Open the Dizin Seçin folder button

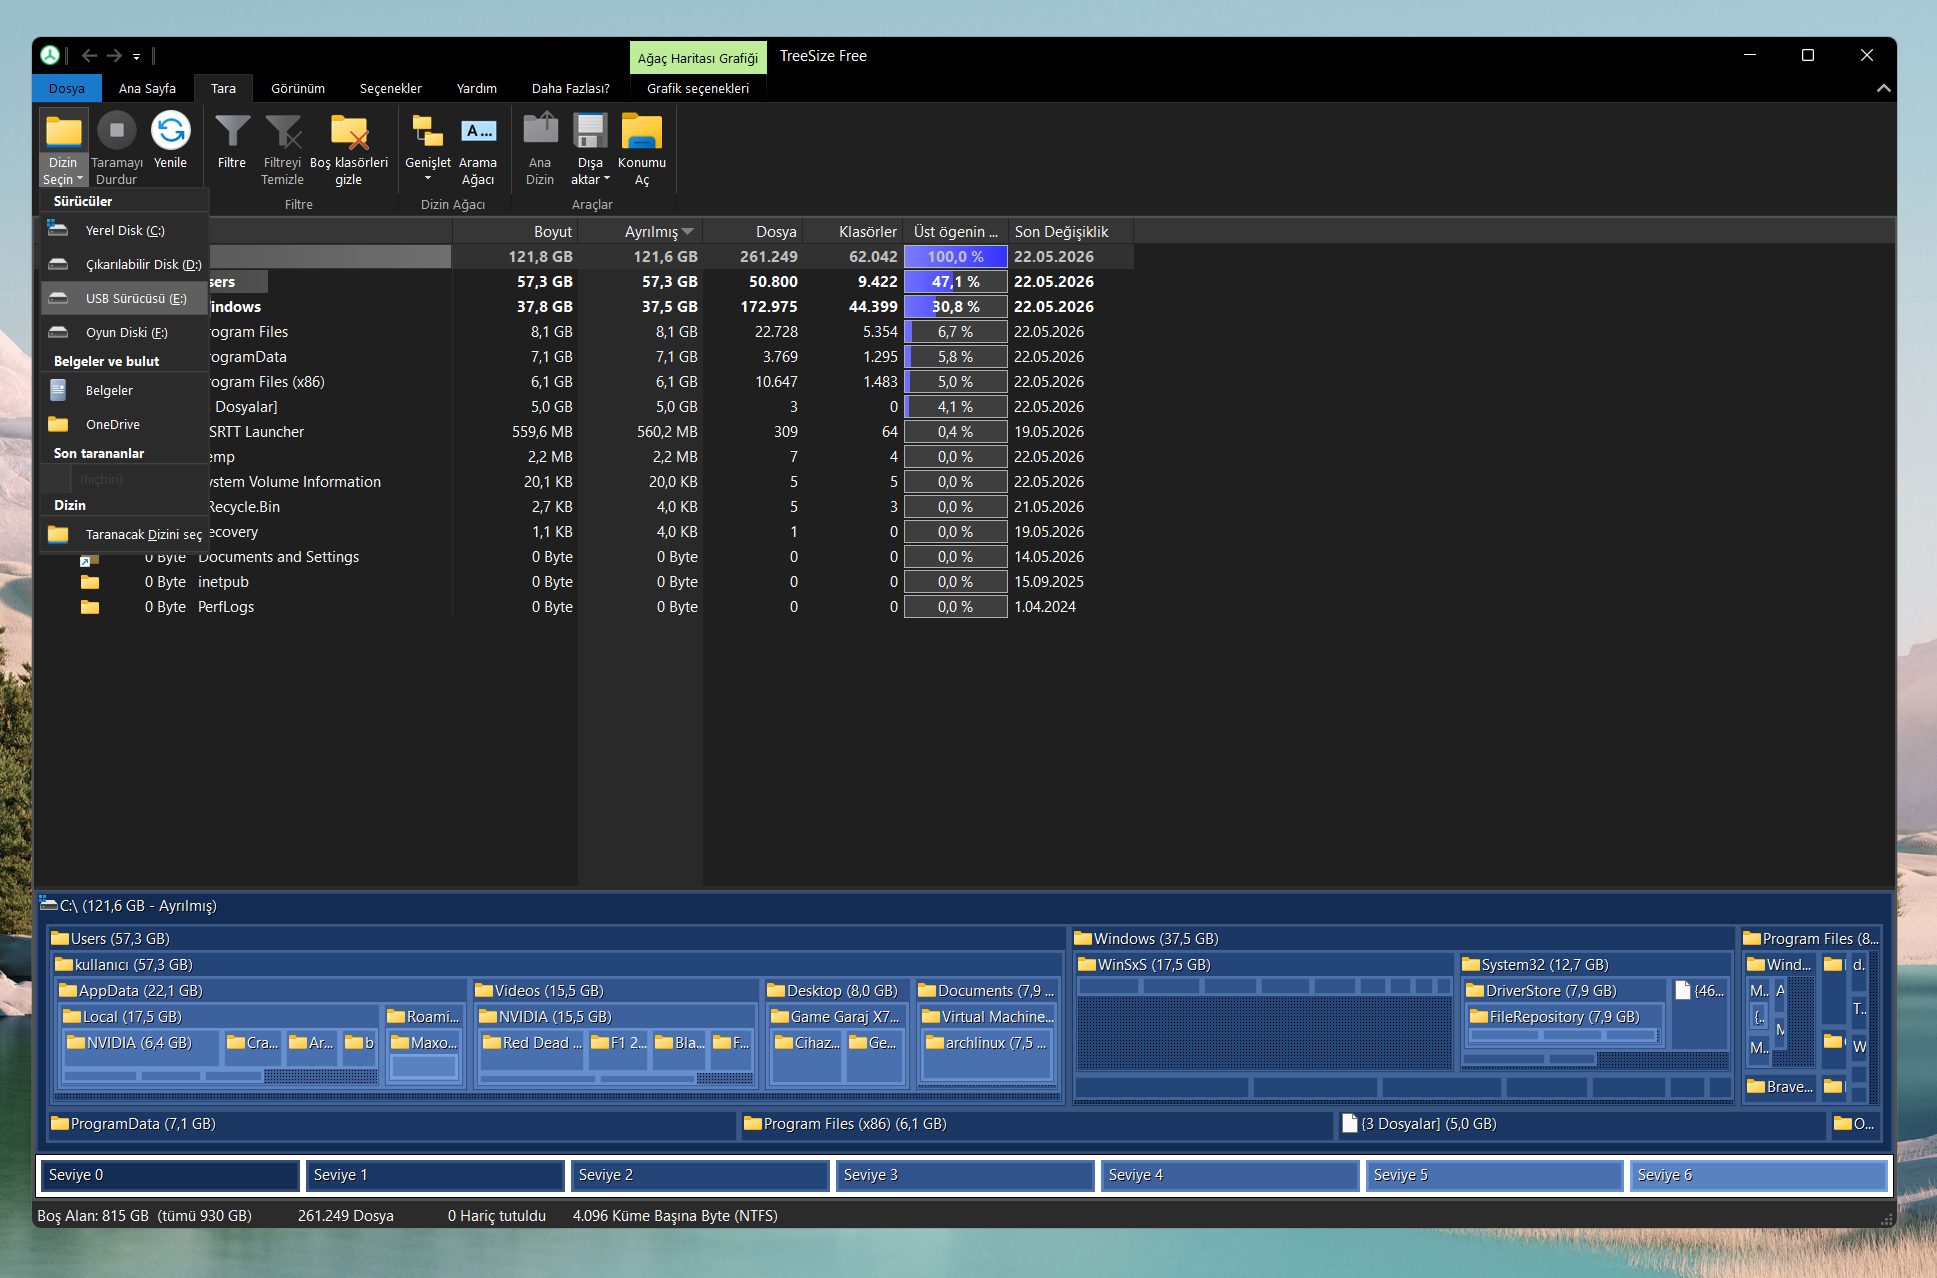coord(64,148)
